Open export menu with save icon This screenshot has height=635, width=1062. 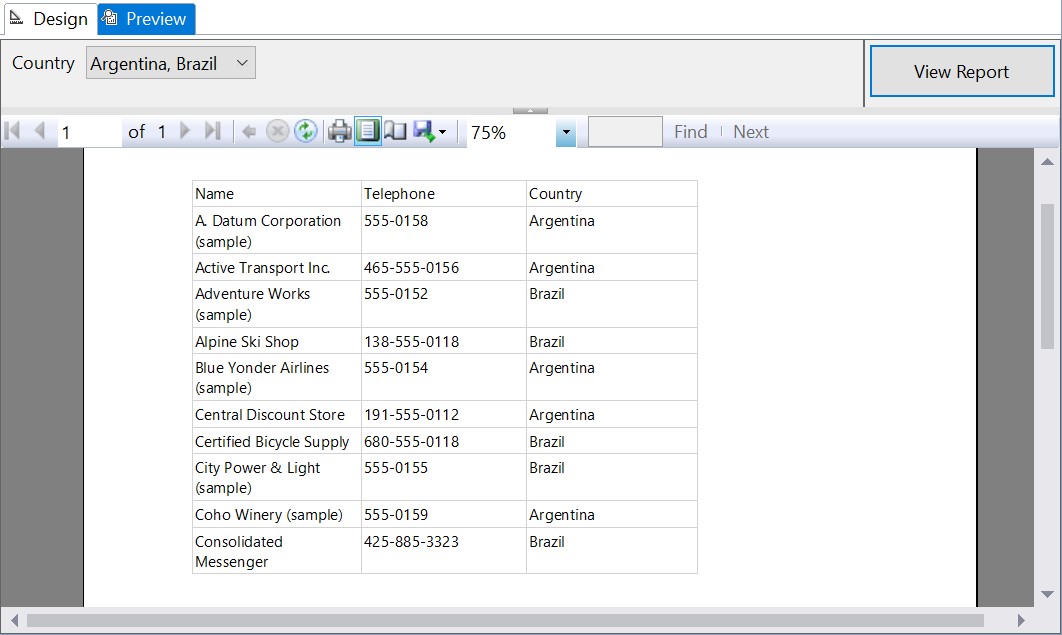click(x=429, y=131)
